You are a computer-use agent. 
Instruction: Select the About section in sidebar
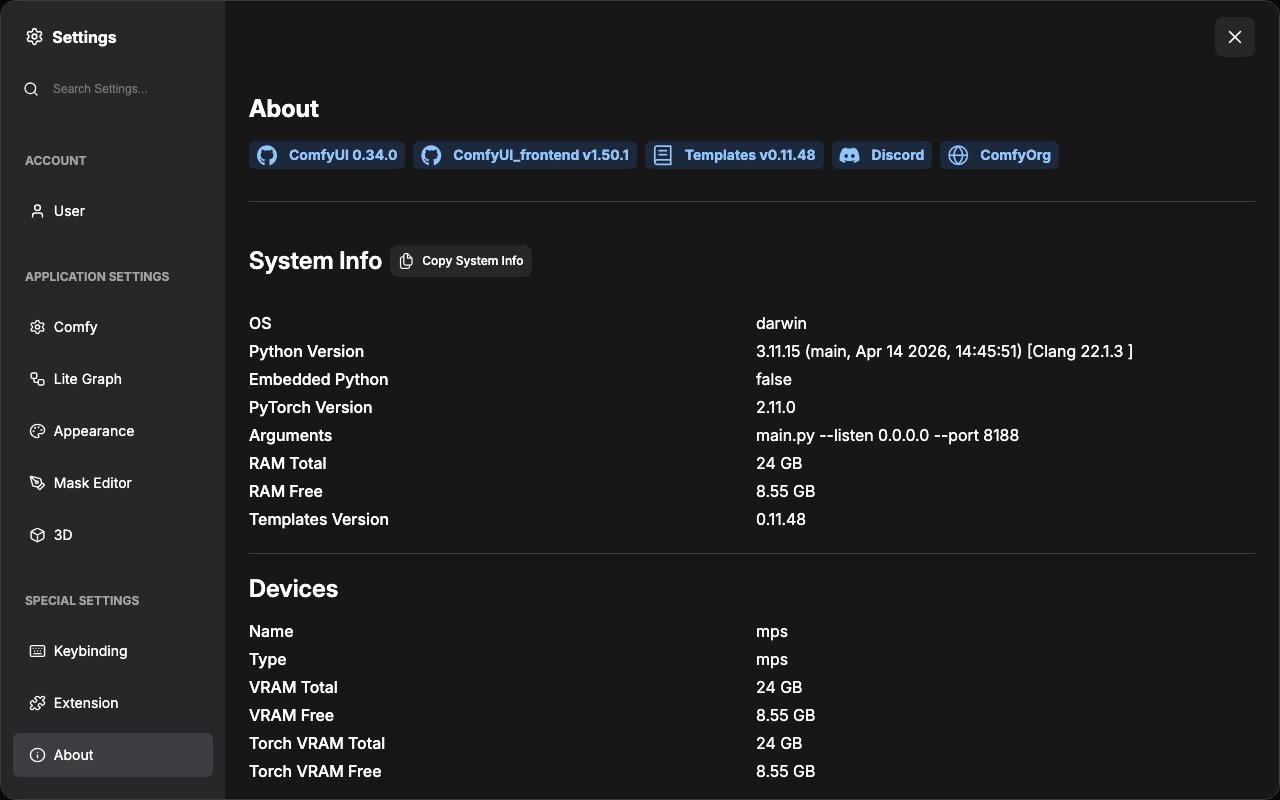[x=113, y=755]
